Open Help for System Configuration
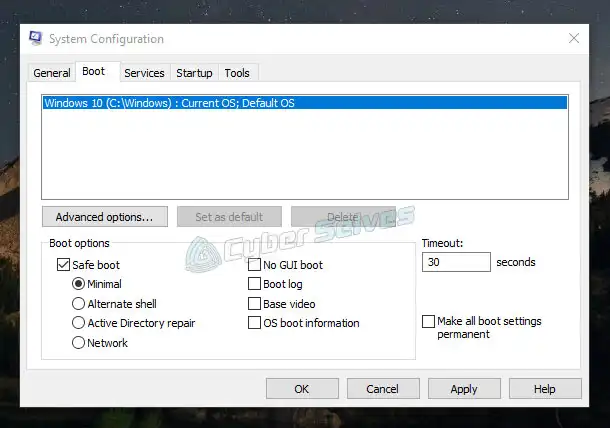The width and height of the screenshot is (610, 428). (x=545, y=389)
